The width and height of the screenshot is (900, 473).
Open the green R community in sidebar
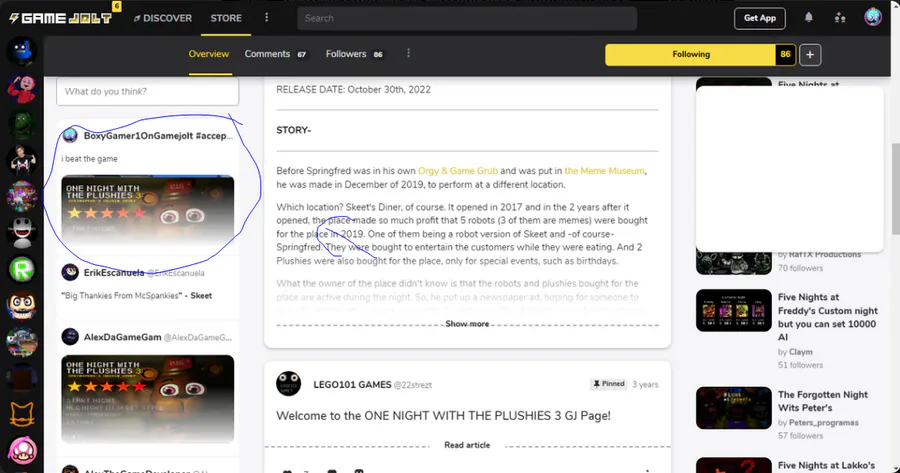tap(22, 269)
